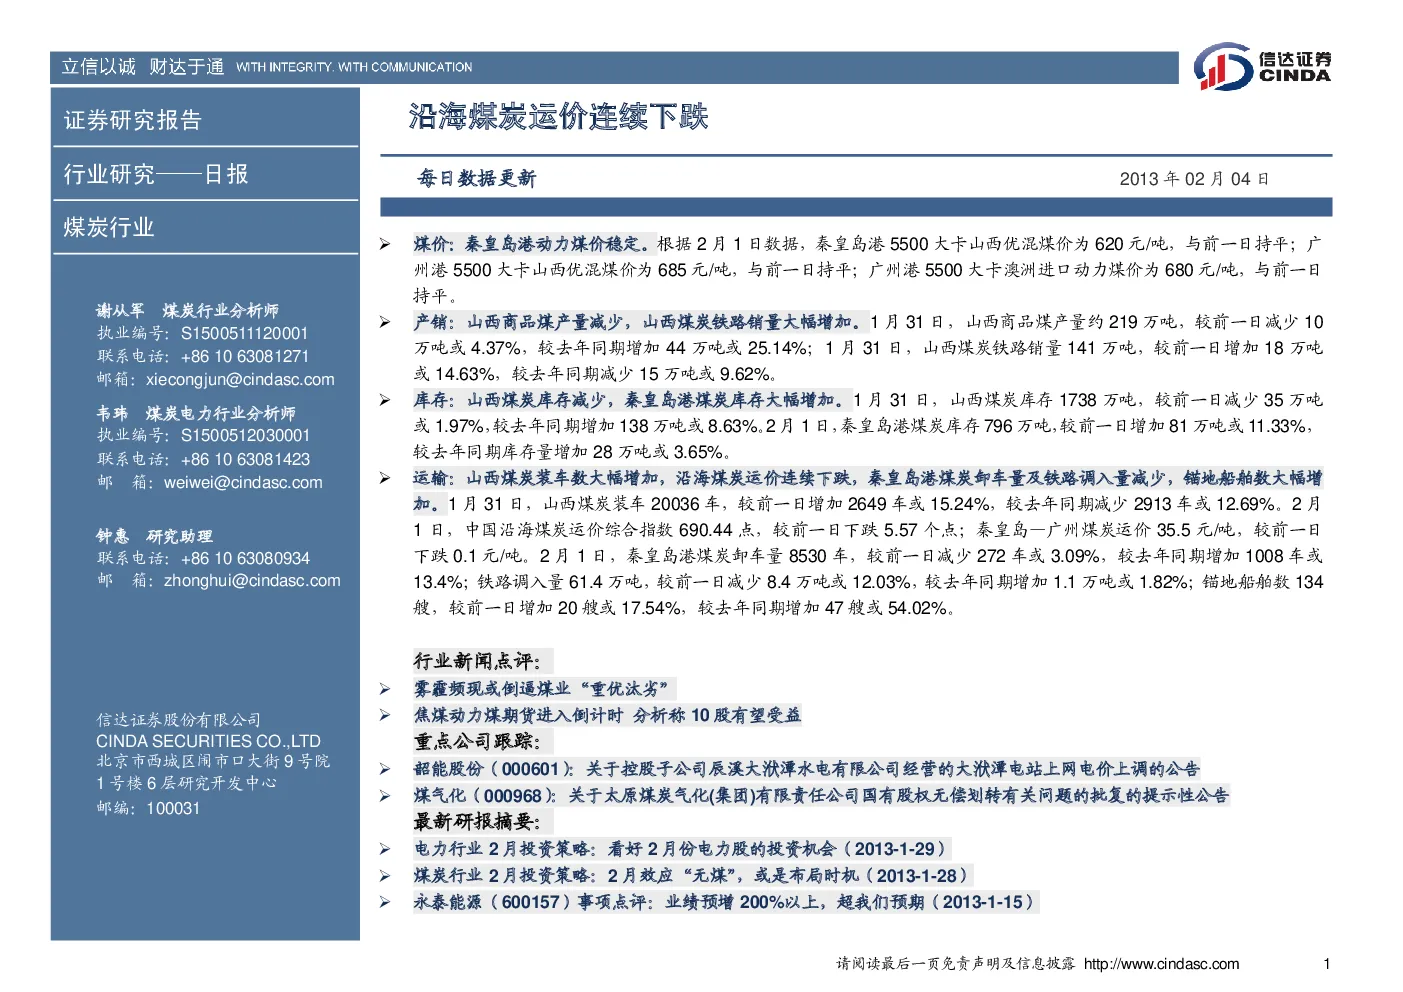Screen dimensions: 1403x992
Task: Open the 韶能股份（000601）announcement line
Action: click(806, 769)
